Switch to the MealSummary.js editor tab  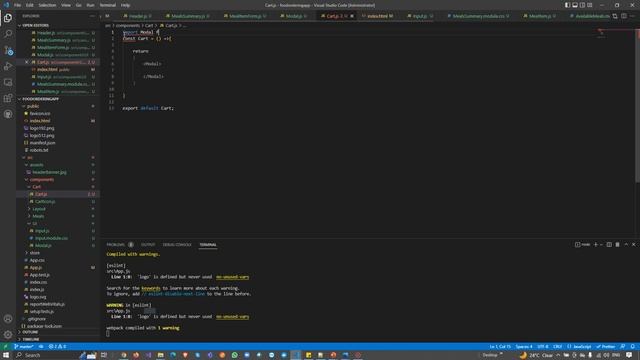pos(188,16)
